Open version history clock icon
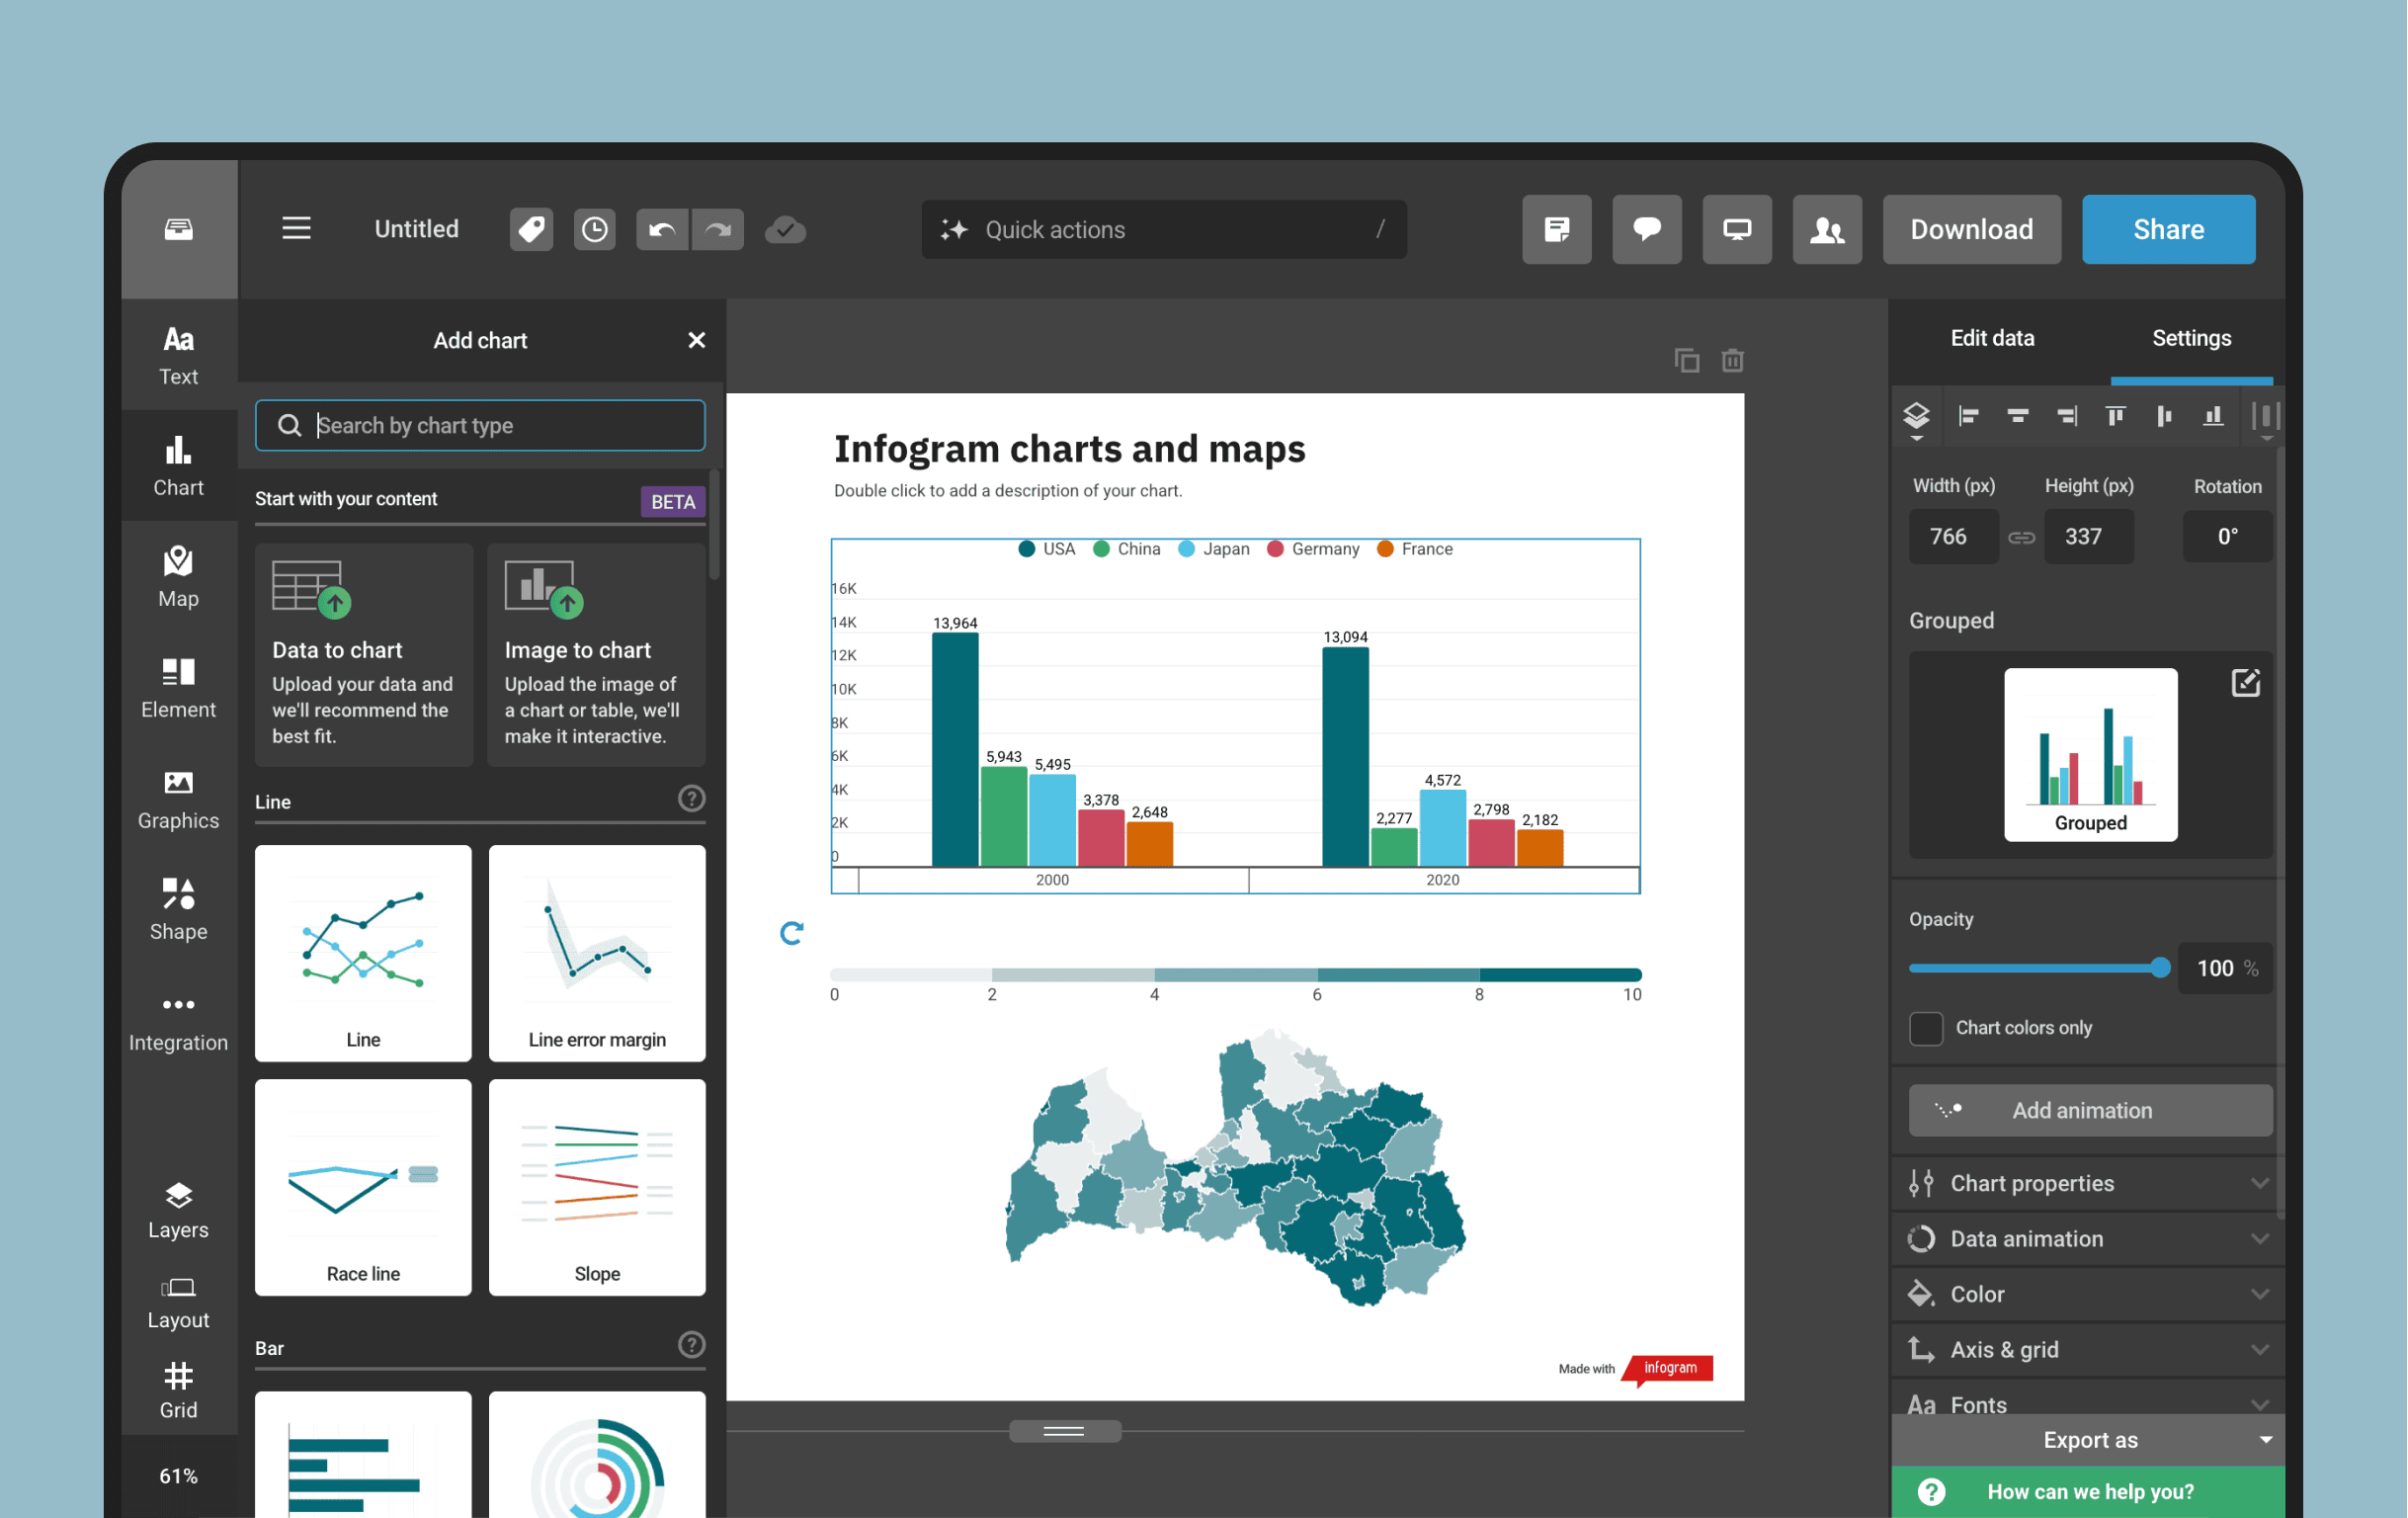 [594, 230]
